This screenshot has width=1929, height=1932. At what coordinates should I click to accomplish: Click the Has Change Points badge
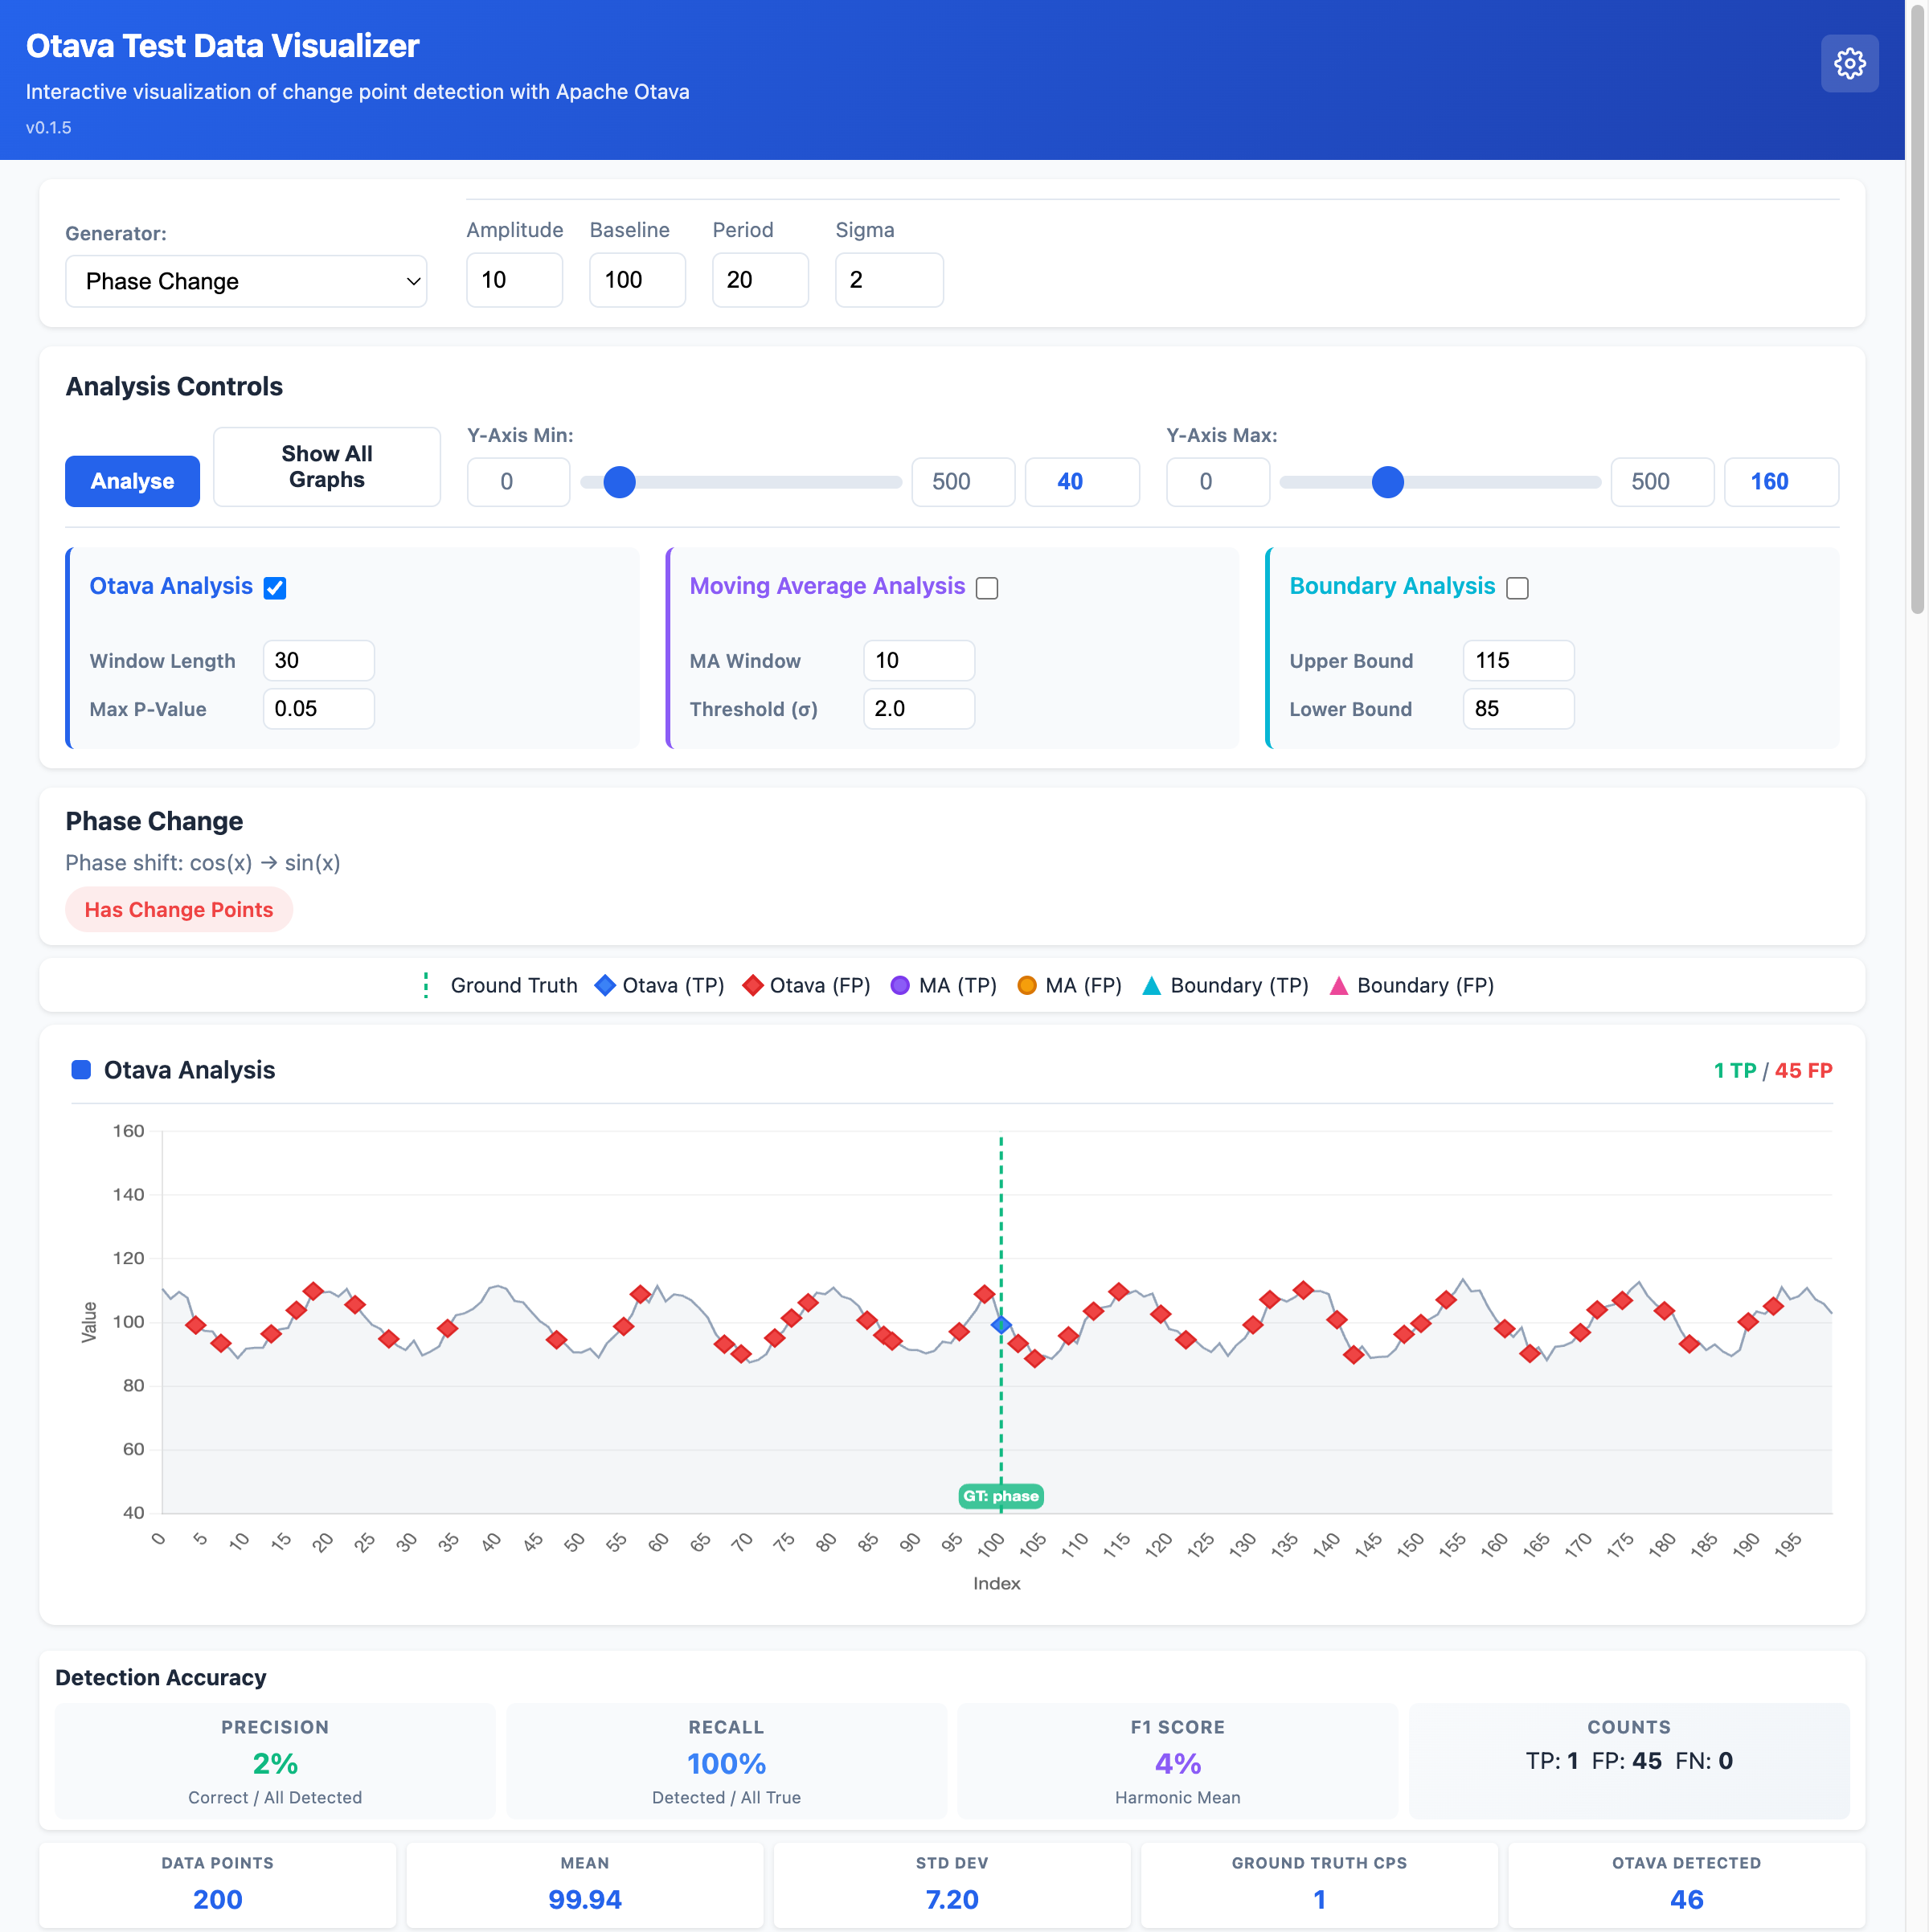tap(179, 910)
